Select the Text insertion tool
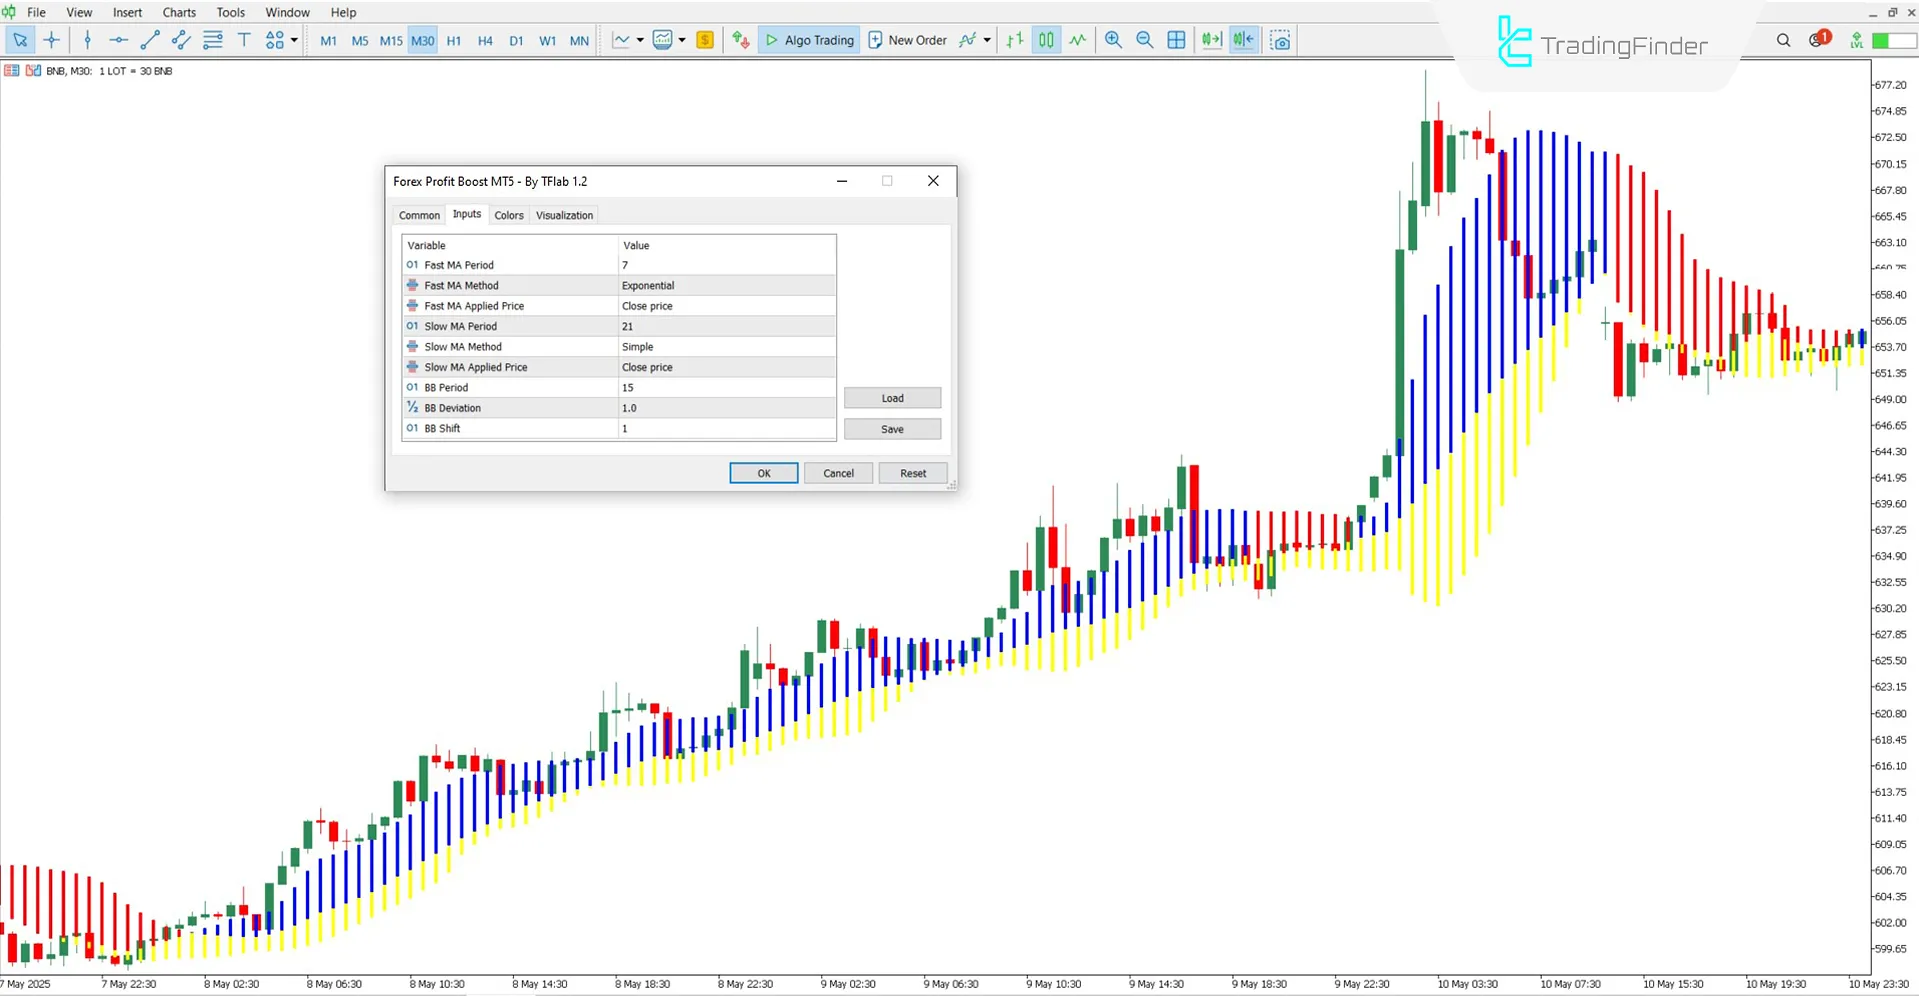The width and height of the screenshot is (1919, 996). (244, 40)
